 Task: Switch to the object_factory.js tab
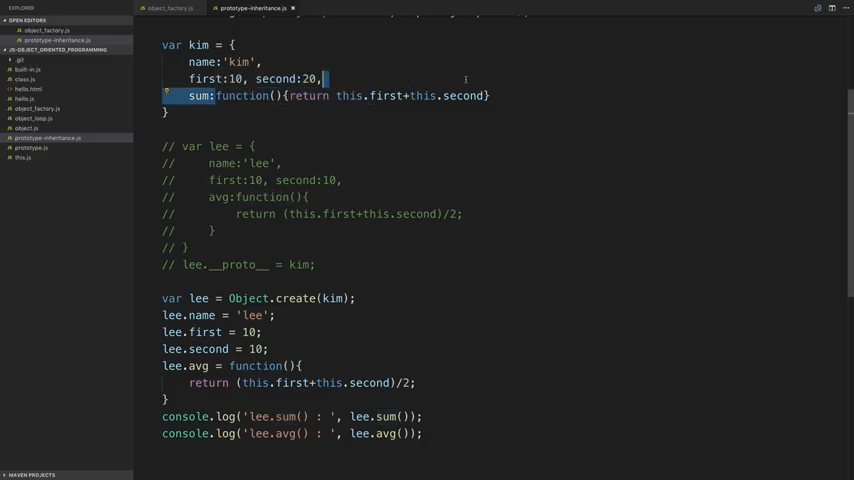170,8
